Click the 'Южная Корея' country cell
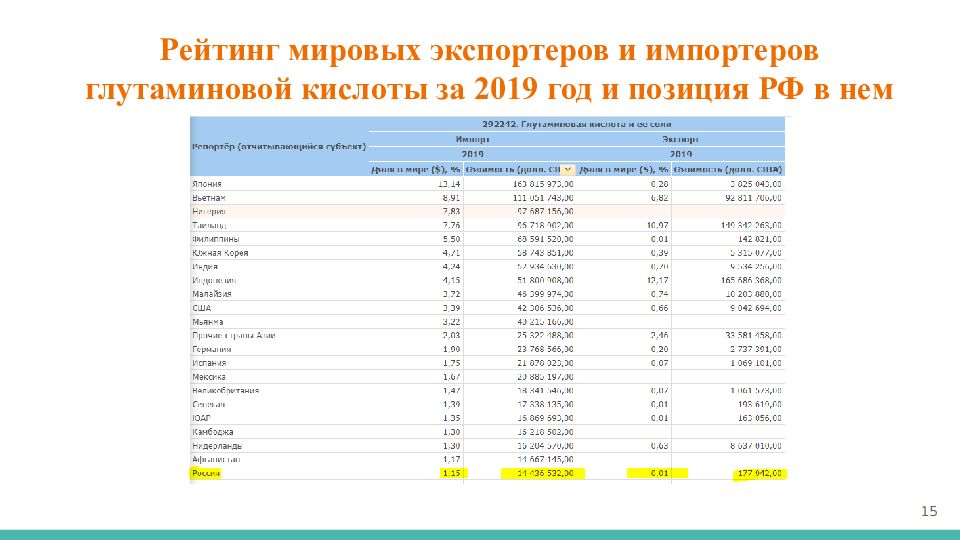This screenshot has width=960, height=540. [220, 253]
